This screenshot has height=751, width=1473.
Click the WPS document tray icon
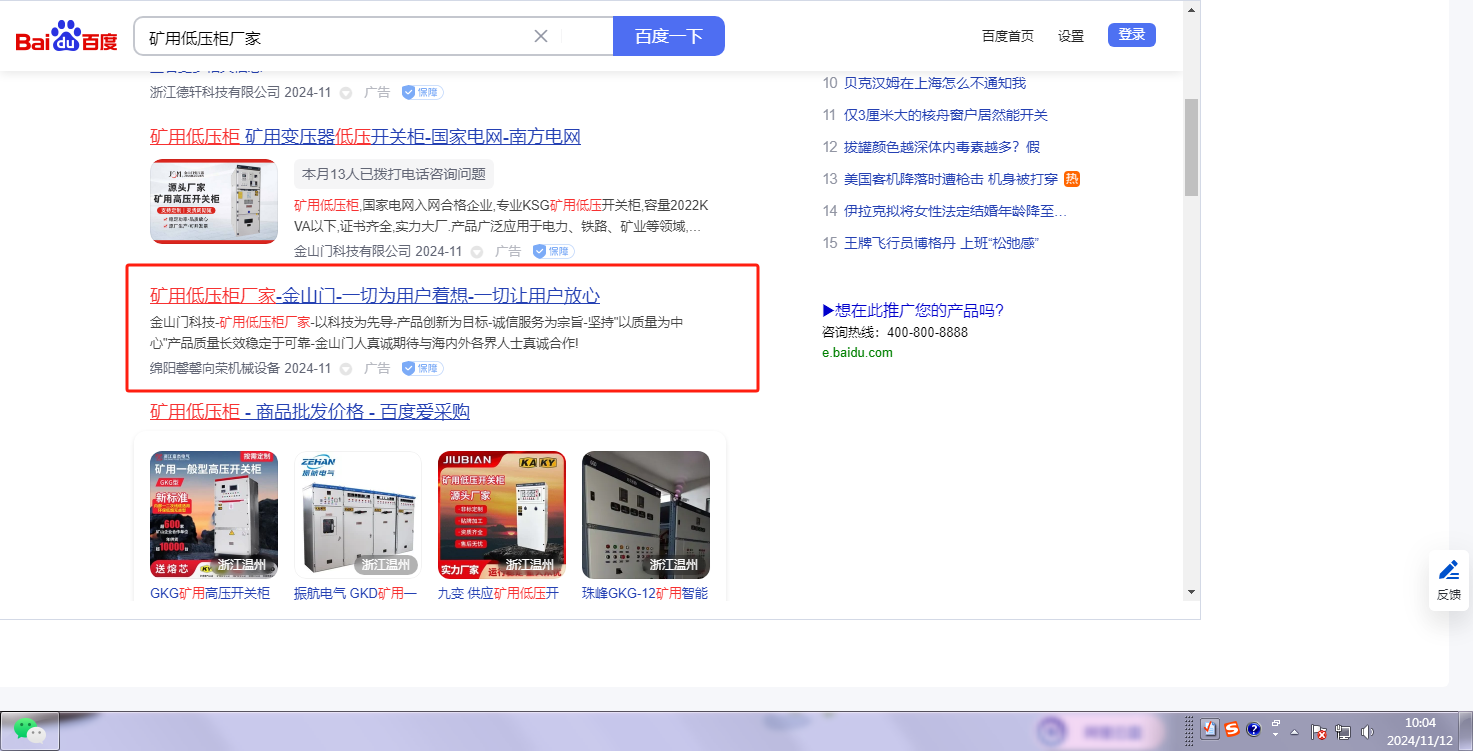[x=1209, y=730]
